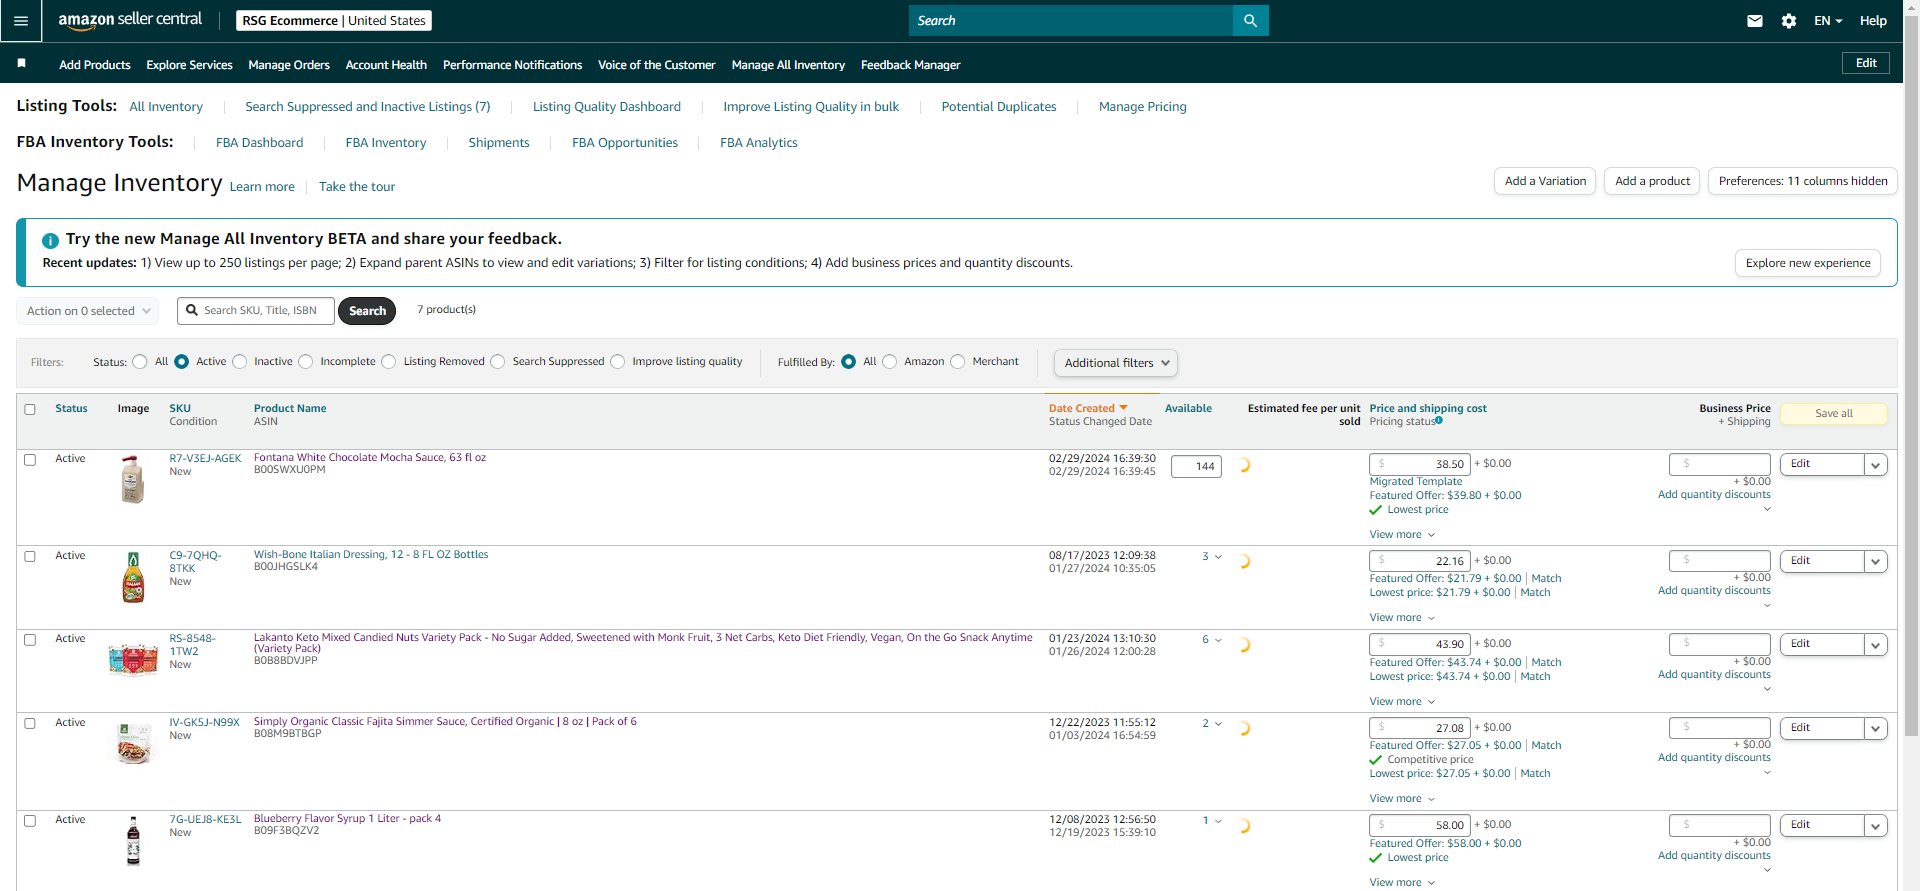This screenshot has height=891, width=1920.
Task: Check the Fontana Mocha Sauce row checkbox
Action: pos(30,460)
